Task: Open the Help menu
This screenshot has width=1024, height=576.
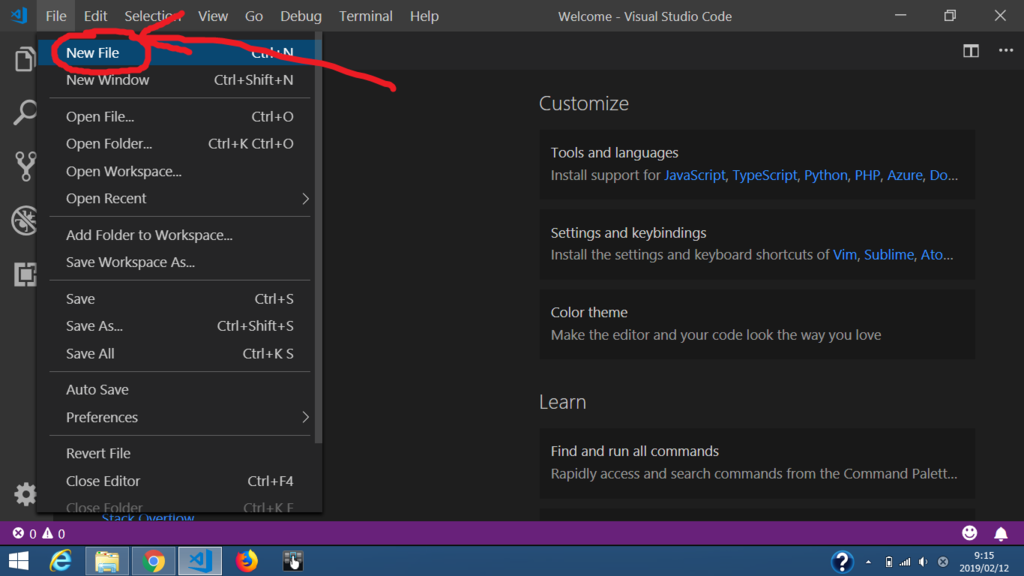Action: point(424,16)
